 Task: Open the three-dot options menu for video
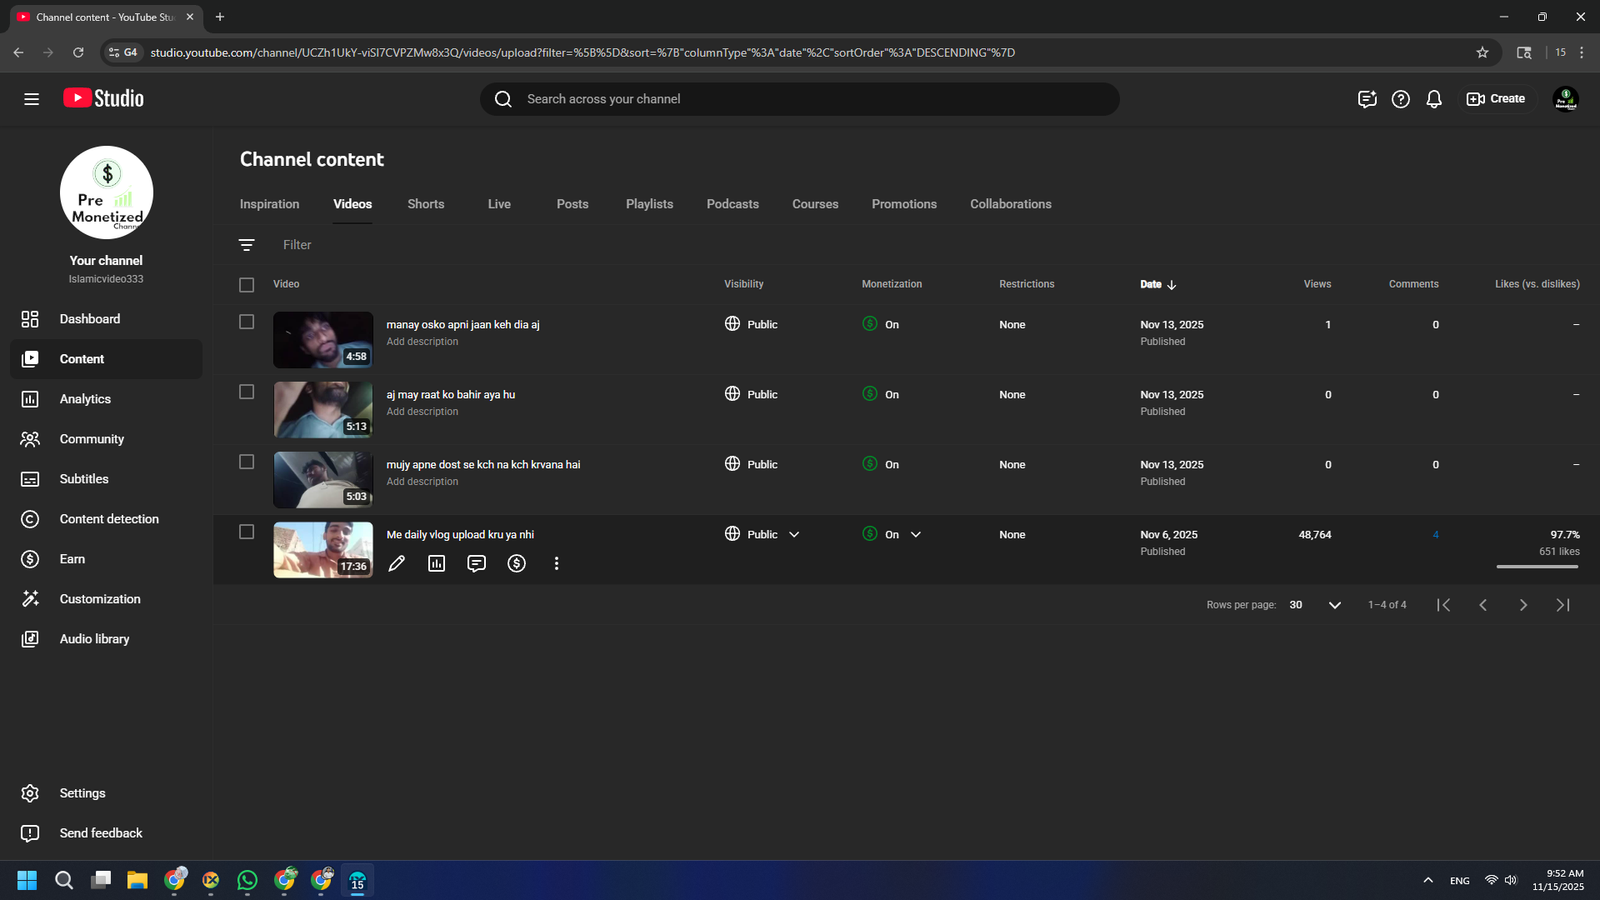[x=557, y=564]
